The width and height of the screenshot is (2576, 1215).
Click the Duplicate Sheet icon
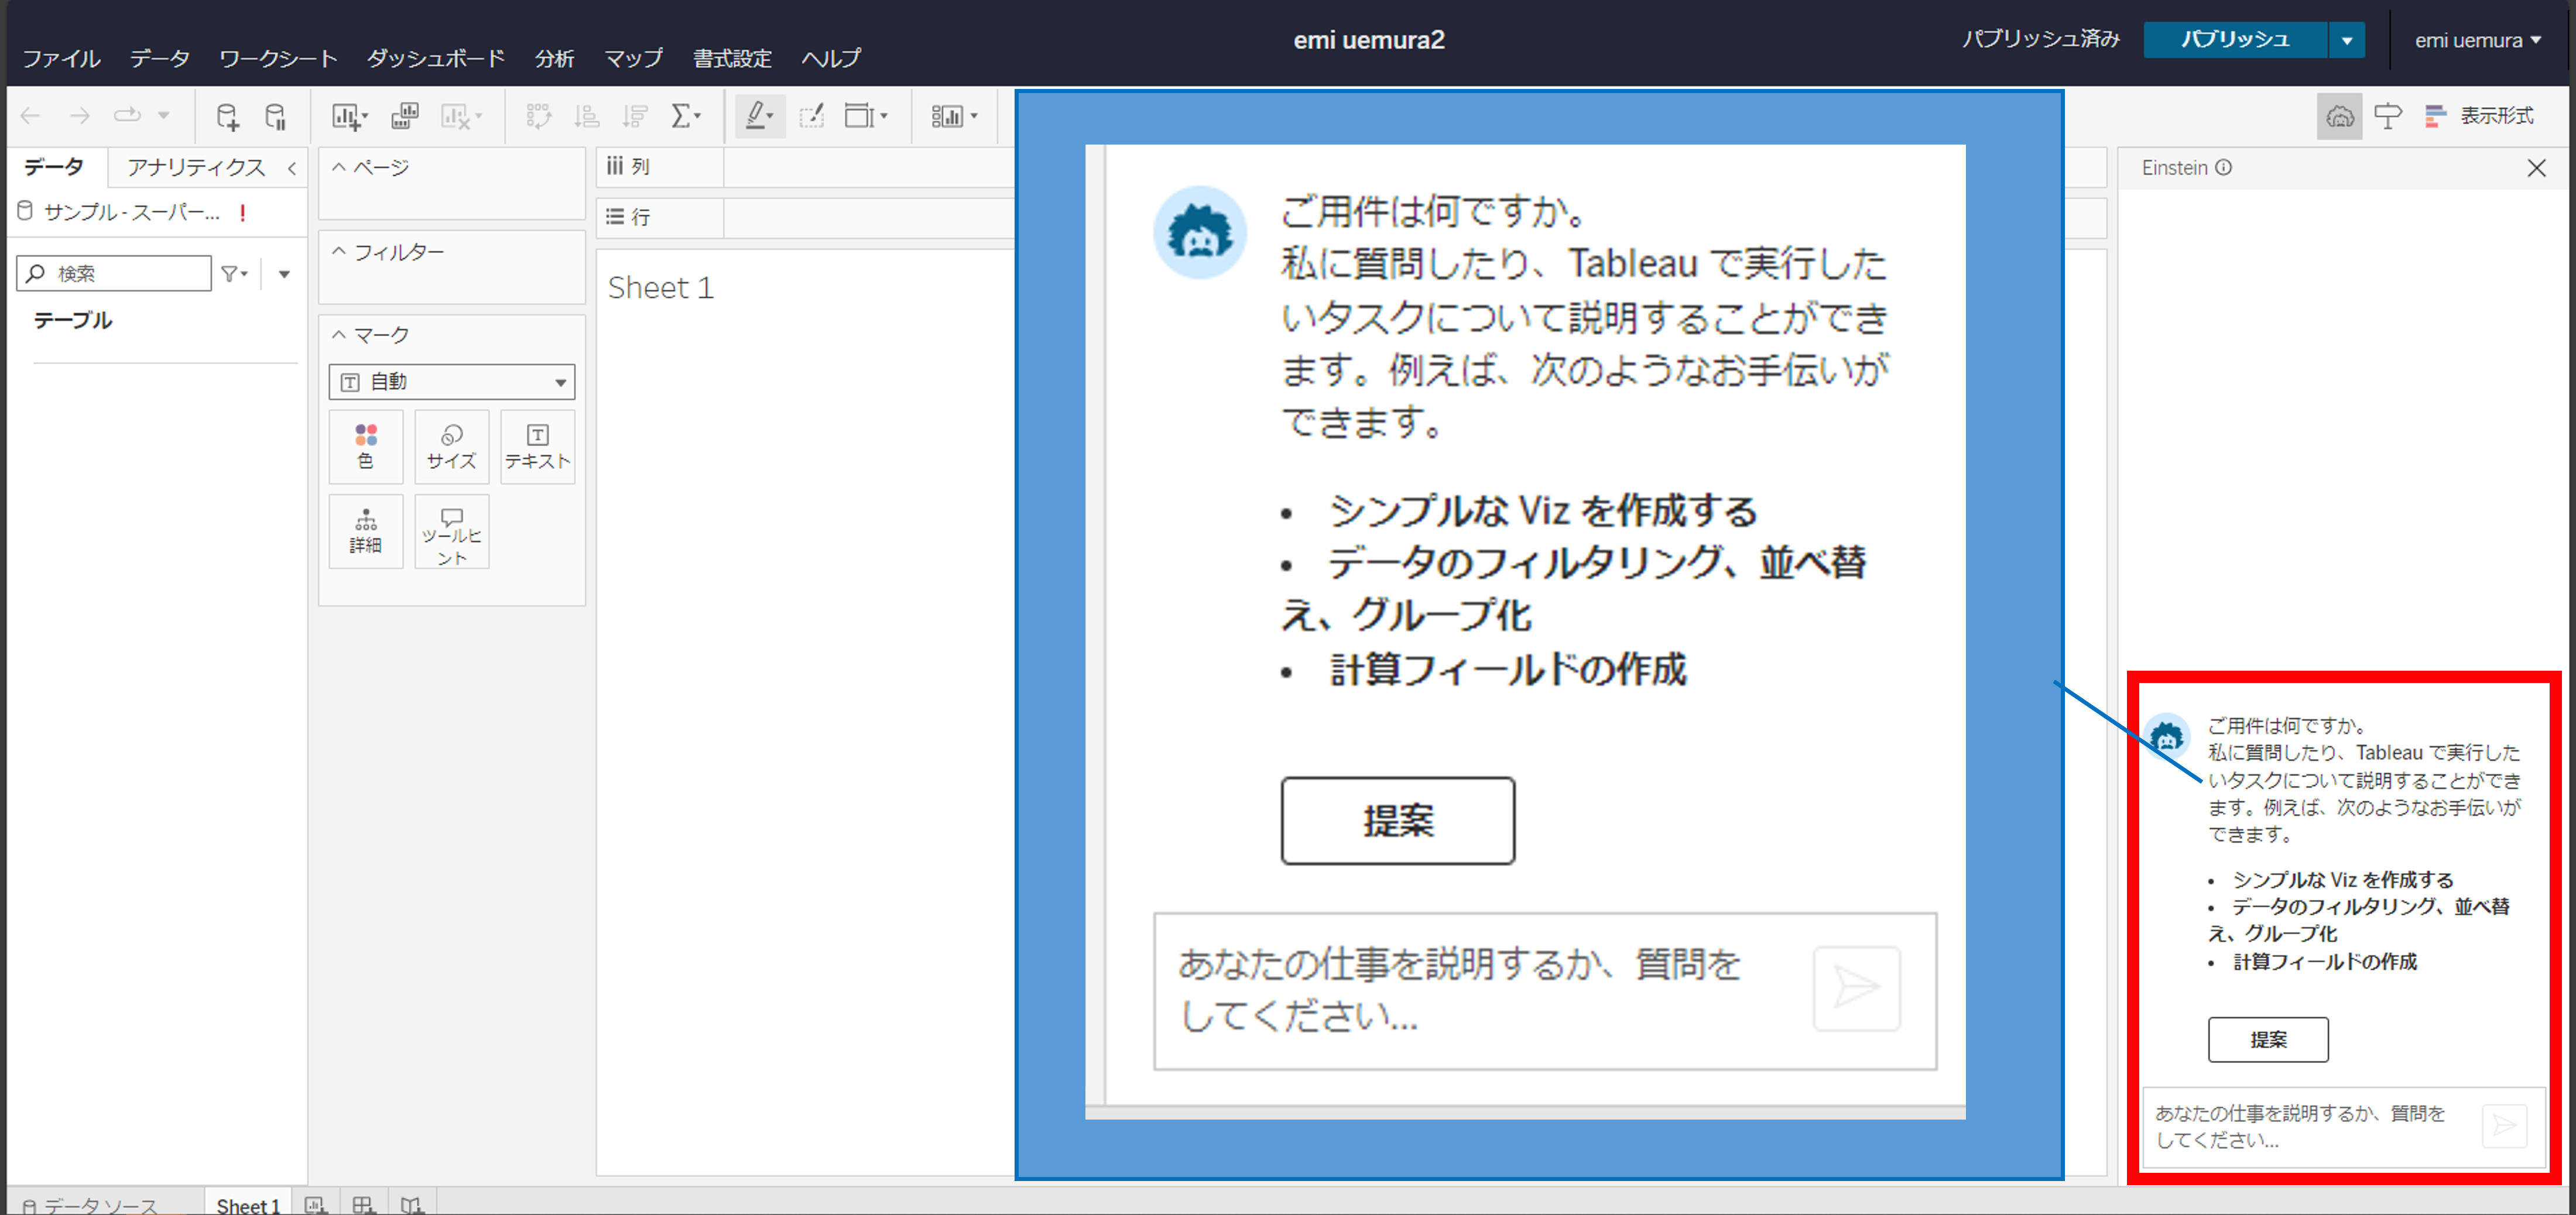tap(404, 116)
